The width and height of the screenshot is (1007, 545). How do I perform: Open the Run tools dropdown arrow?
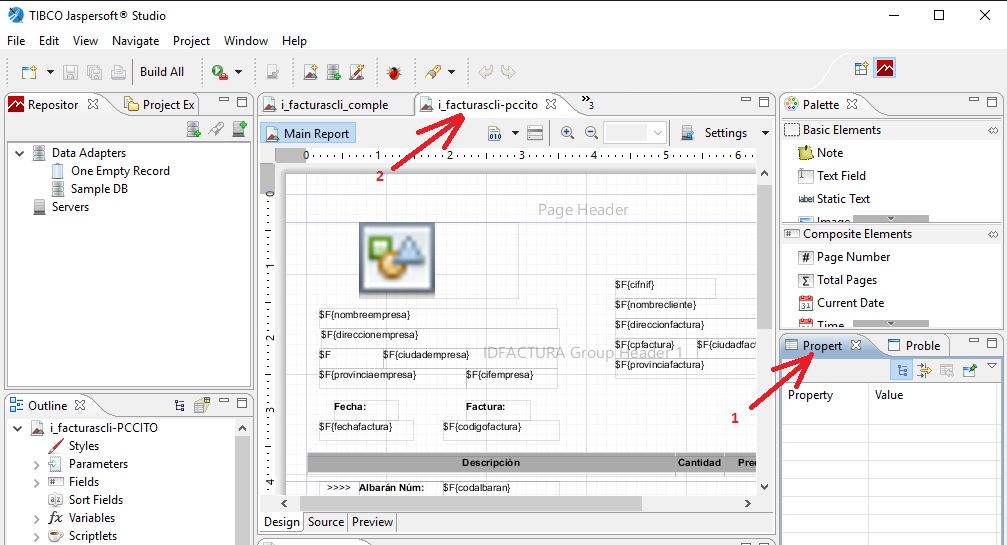(x=238, y=72)
